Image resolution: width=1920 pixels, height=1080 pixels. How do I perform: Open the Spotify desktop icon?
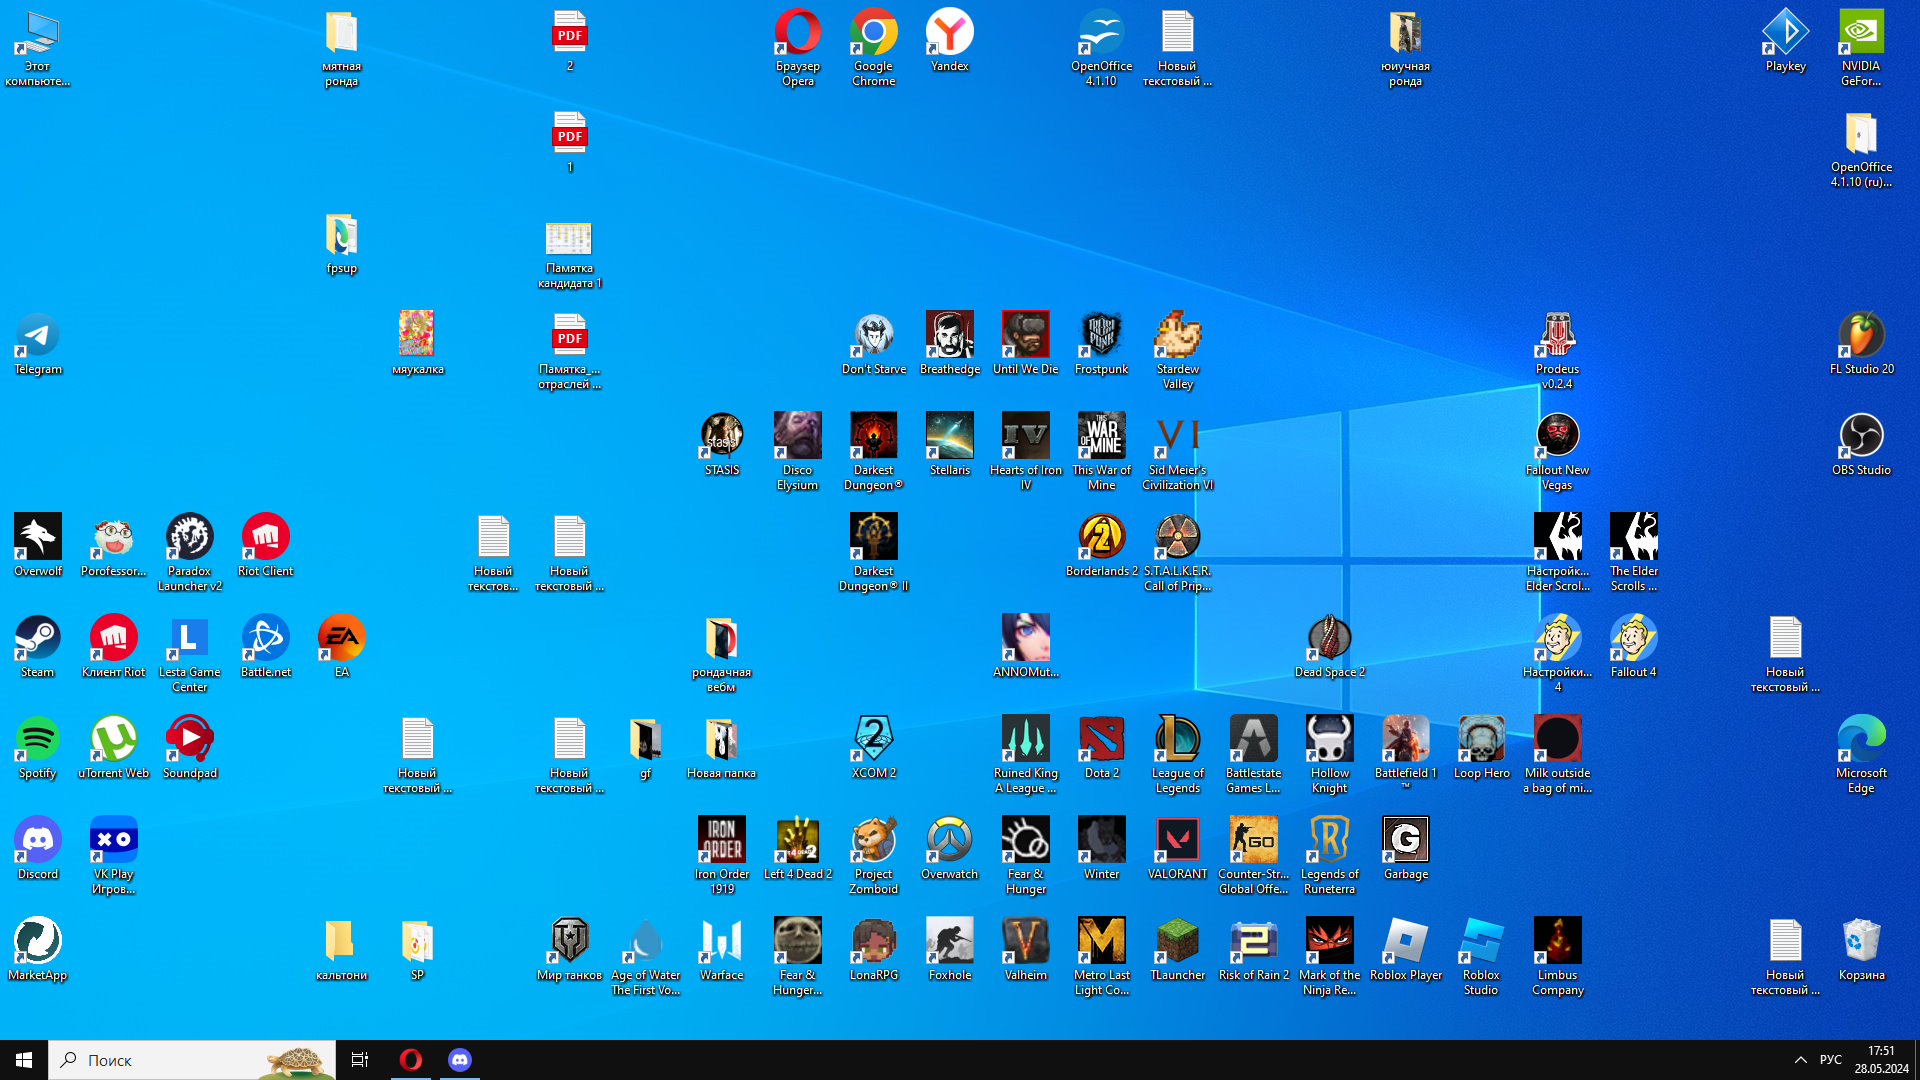click(x=38, y=747)
